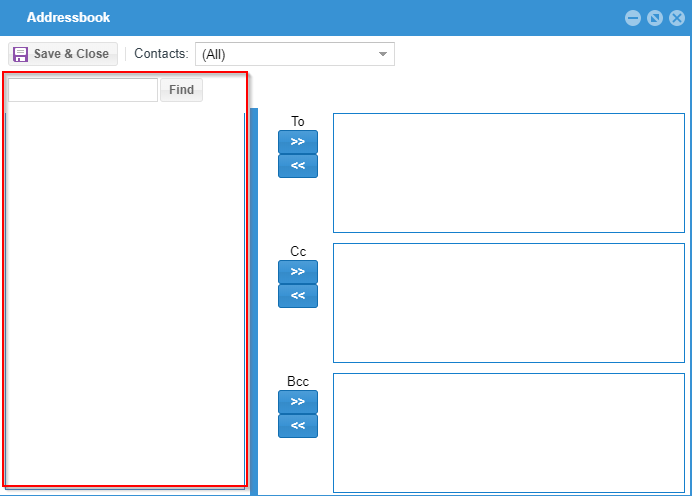Open the Contacts (All) dropdown

click(x=295, y=54)
